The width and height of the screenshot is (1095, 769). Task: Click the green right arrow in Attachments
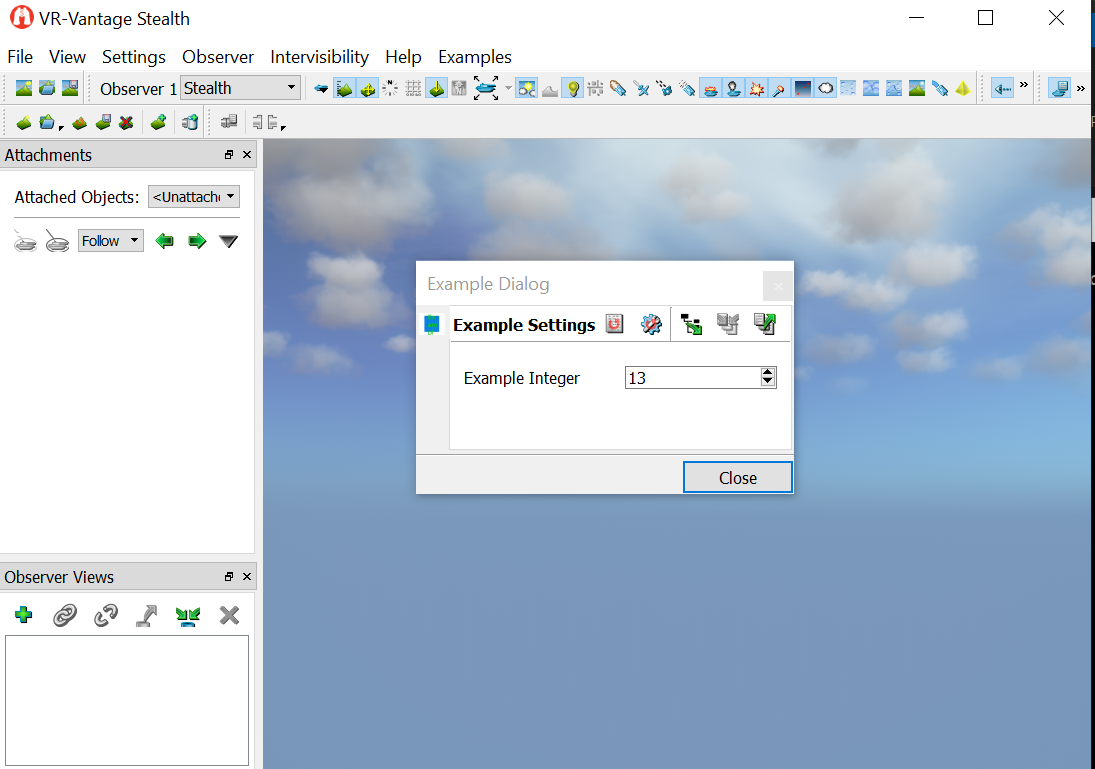coord(198,241)
